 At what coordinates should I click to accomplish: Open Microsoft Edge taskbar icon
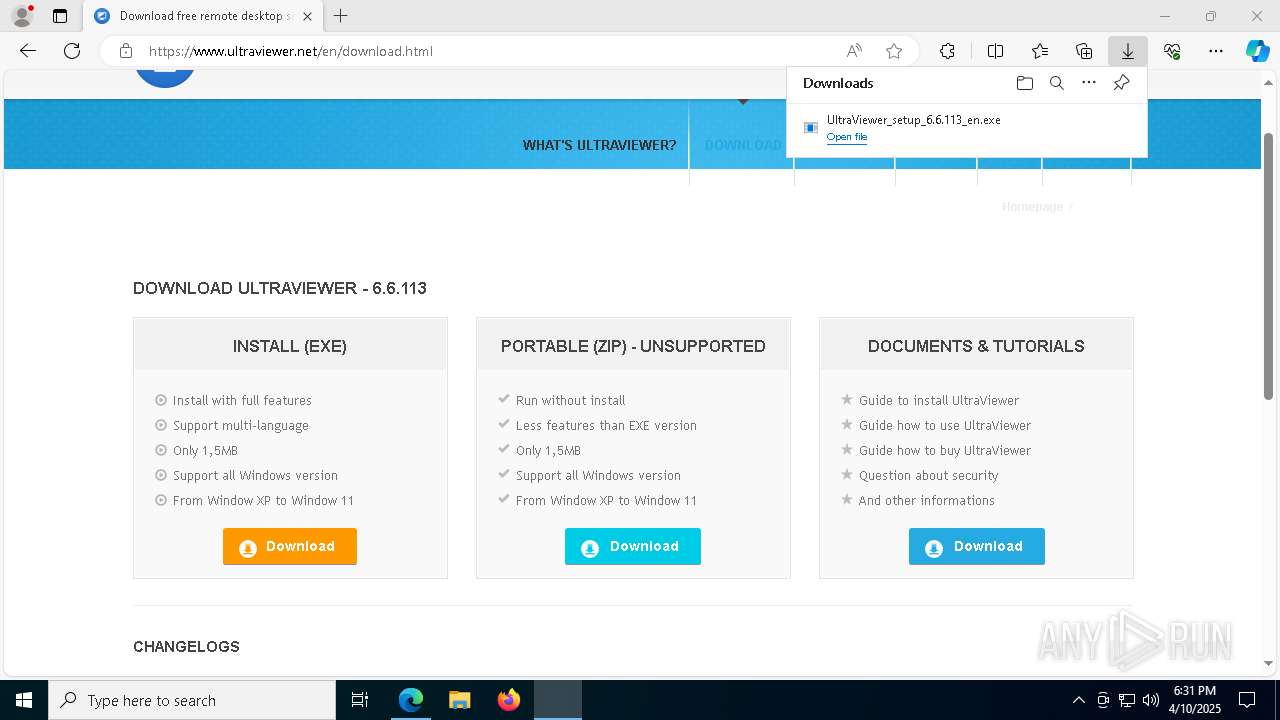[411, 700]
